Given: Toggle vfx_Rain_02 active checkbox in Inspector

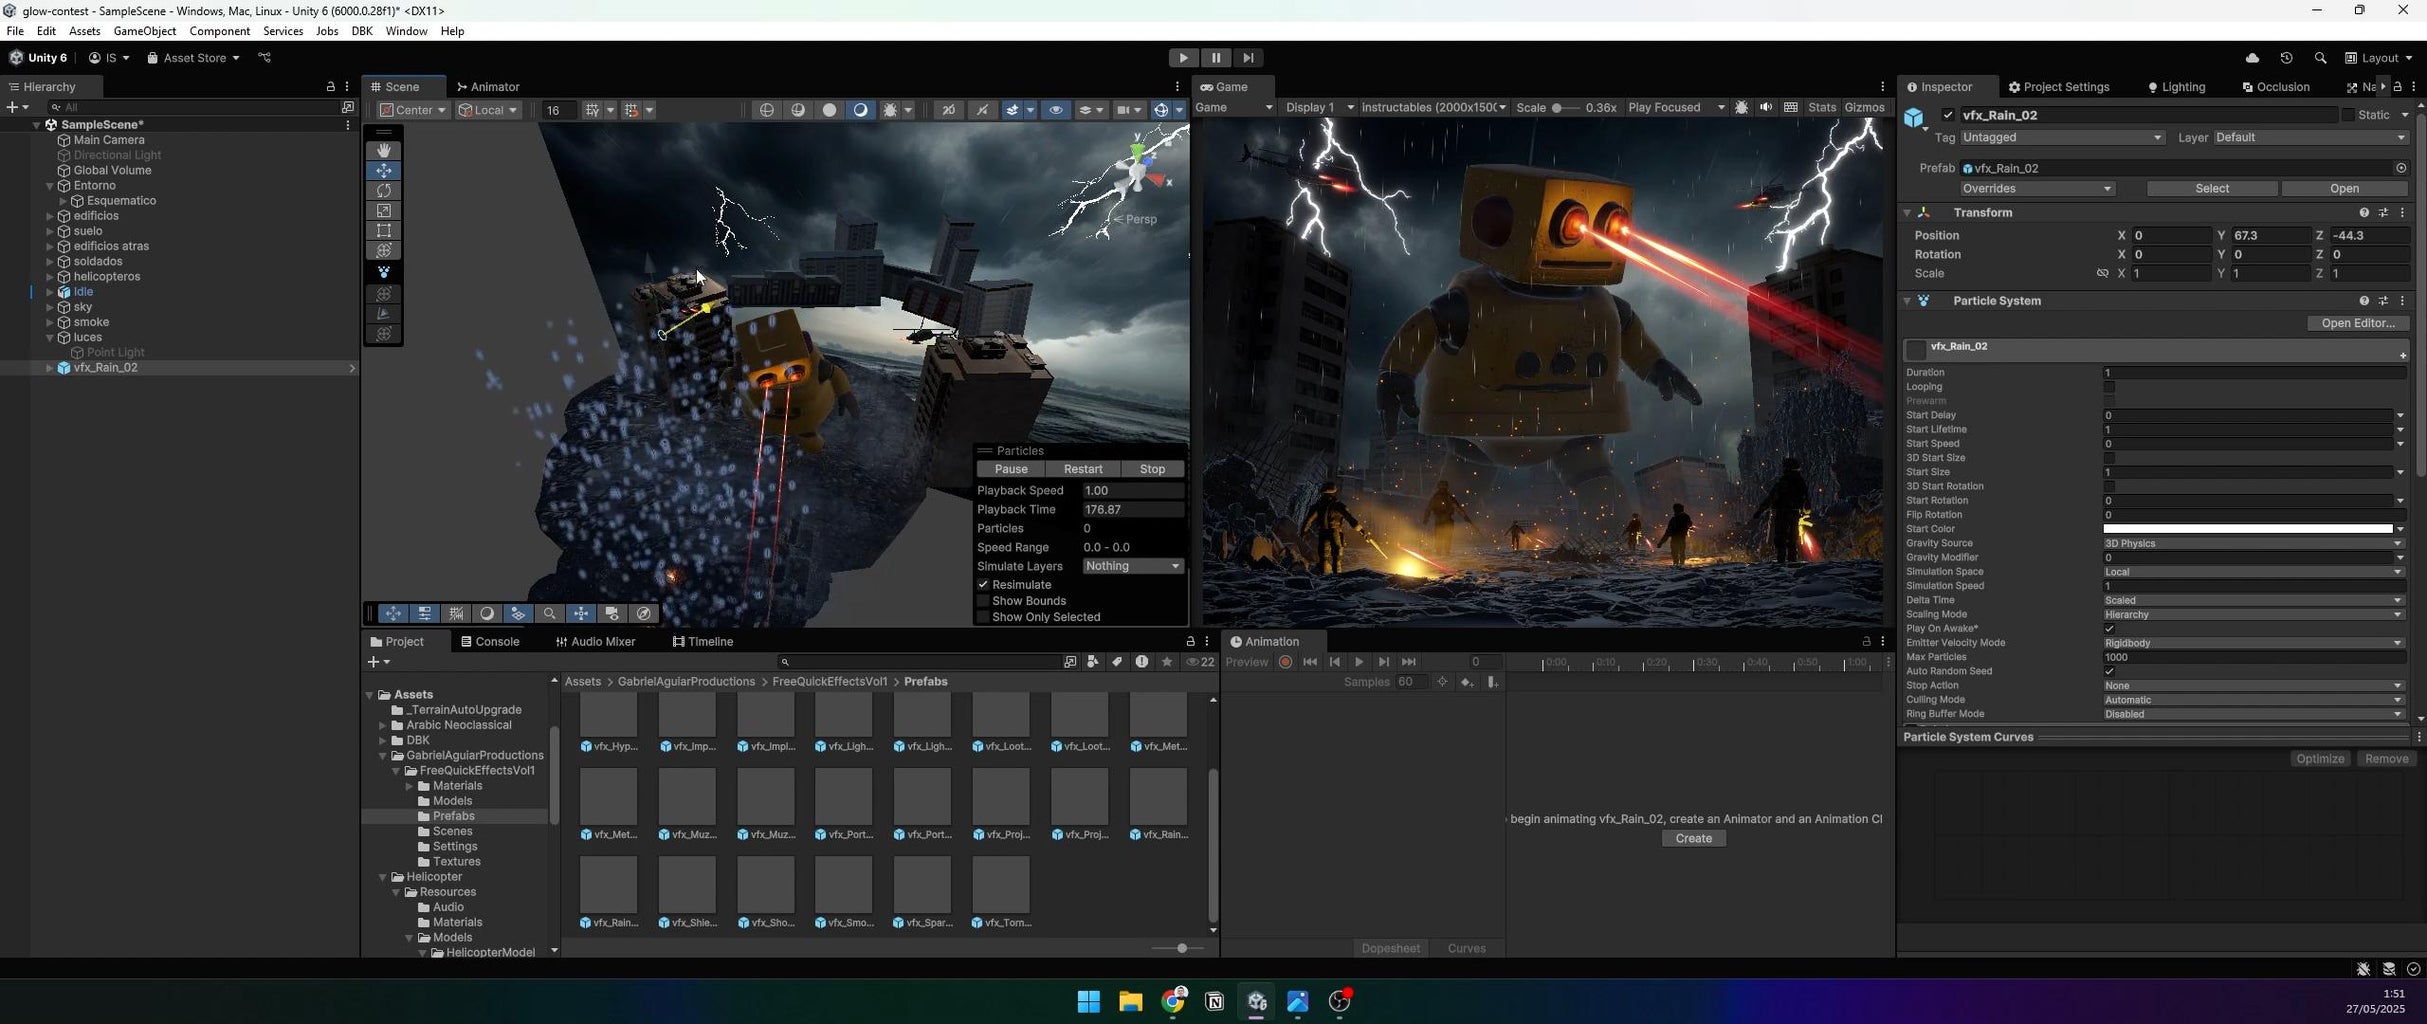Looking at the screenshot, I should tap(1948, 115).
